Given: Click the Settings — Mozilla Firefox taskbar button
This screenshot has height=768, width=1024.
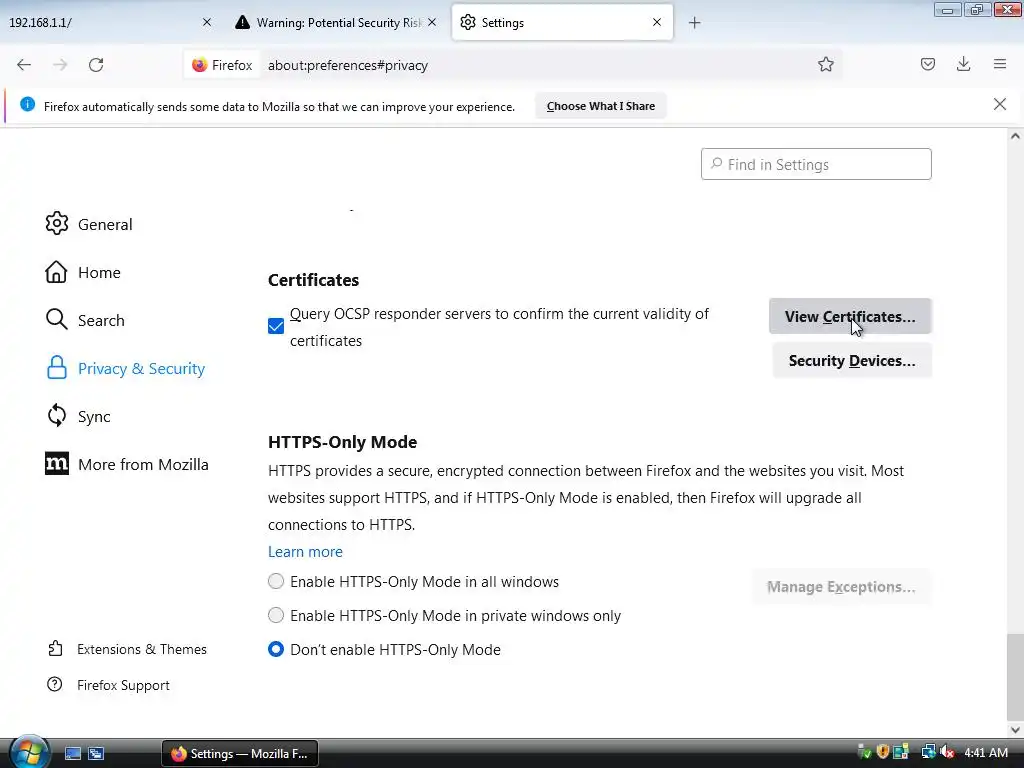Looking at the screenshot, I should (x=240, y=754).
